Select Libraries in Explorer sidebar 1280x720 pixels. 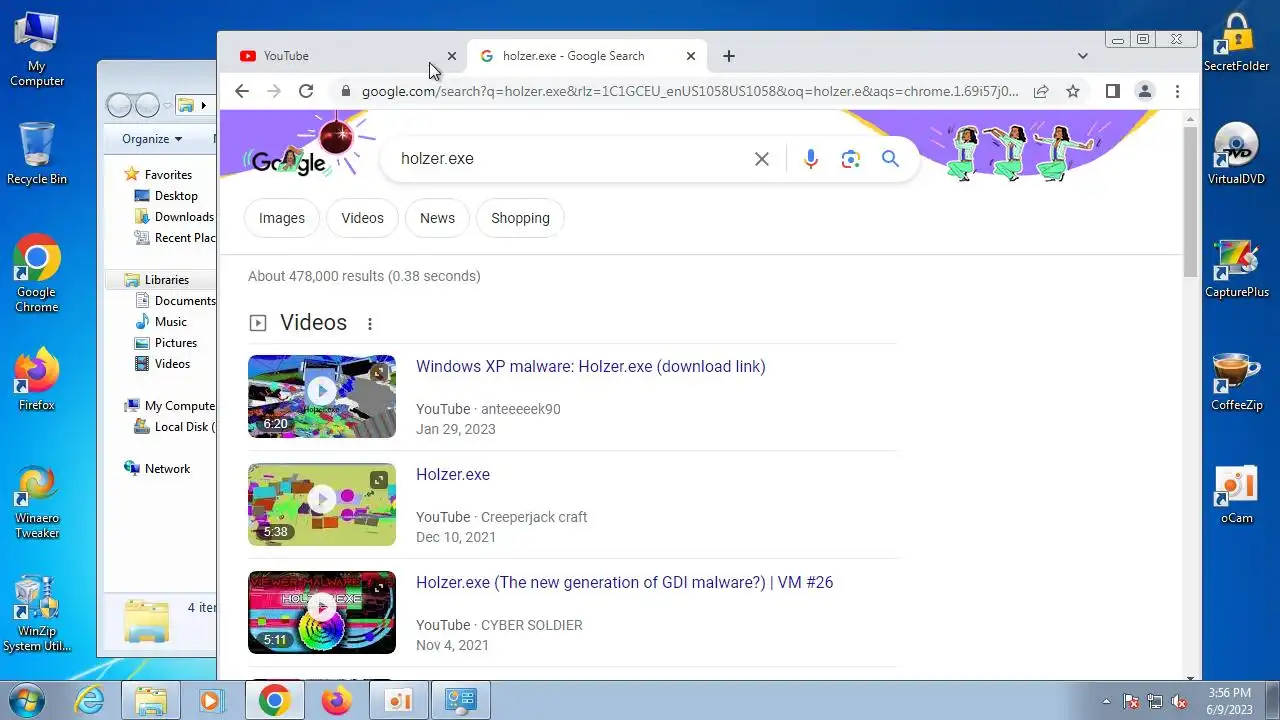click(x=166, y=280)
